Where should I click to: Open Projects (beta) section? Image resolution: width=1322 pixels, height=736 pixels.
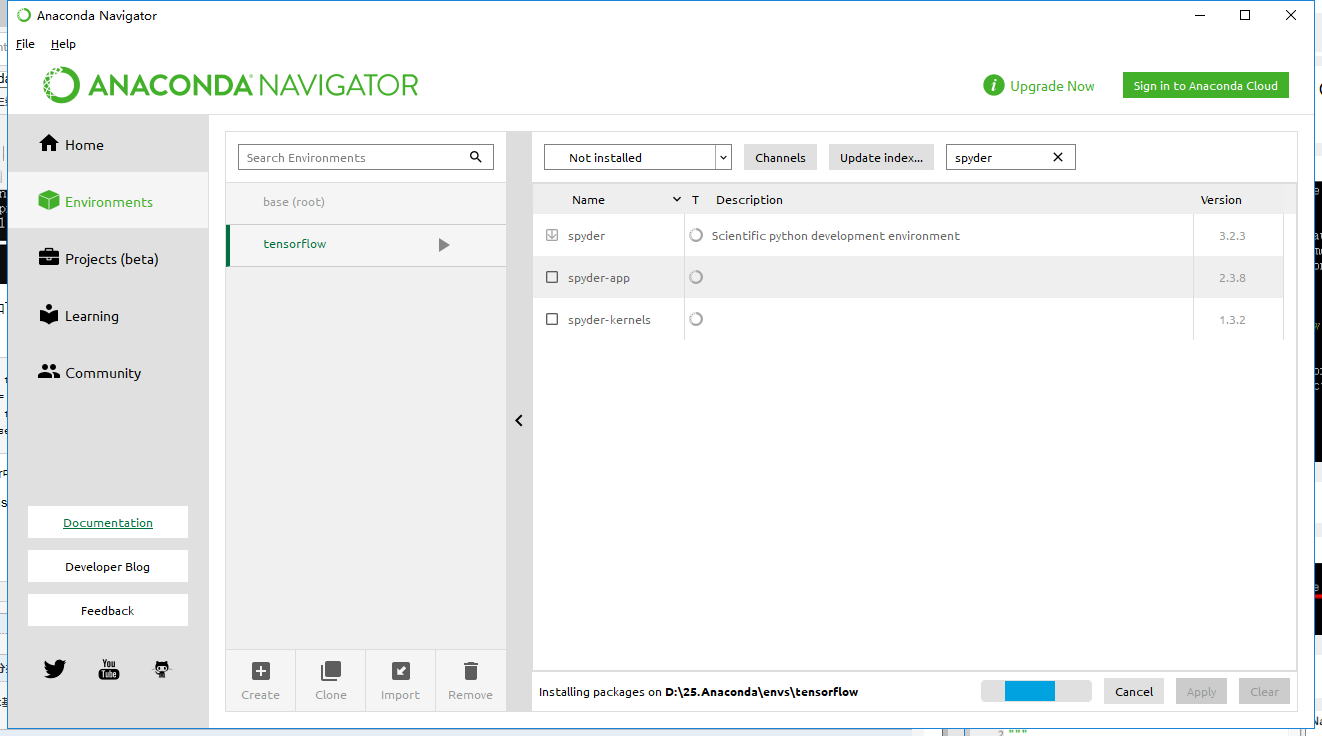coord(108,259)
